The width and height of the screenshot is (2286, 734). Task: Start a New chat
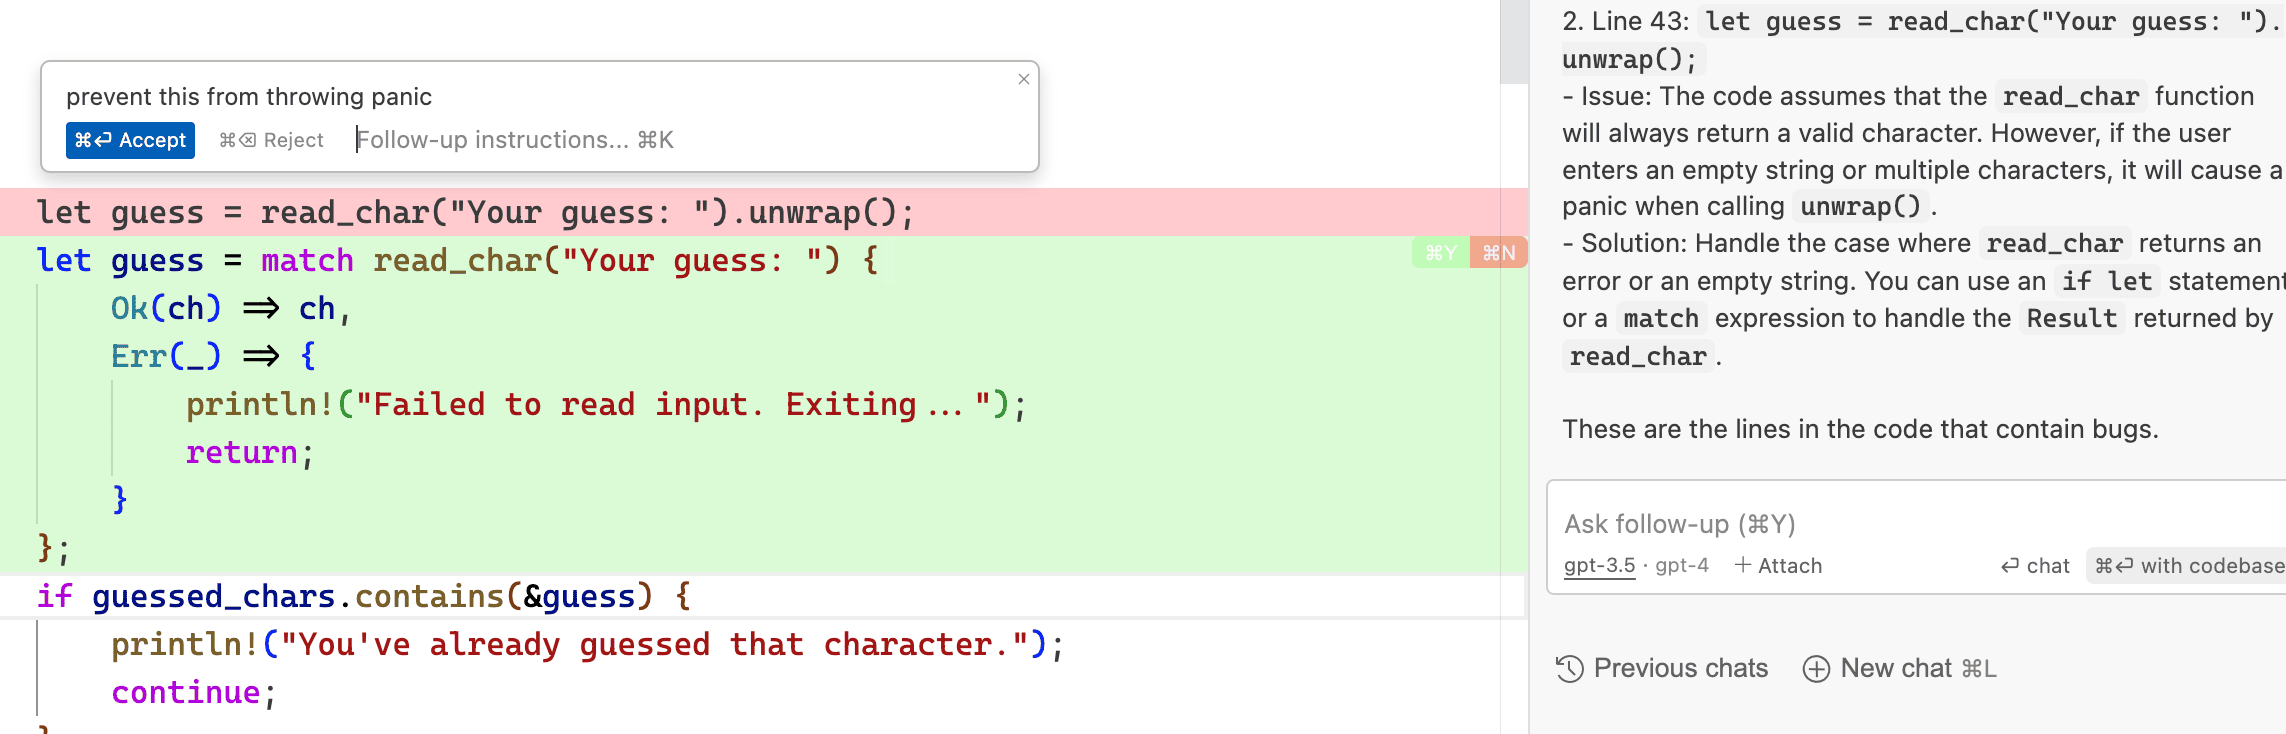pos(1897,668)
